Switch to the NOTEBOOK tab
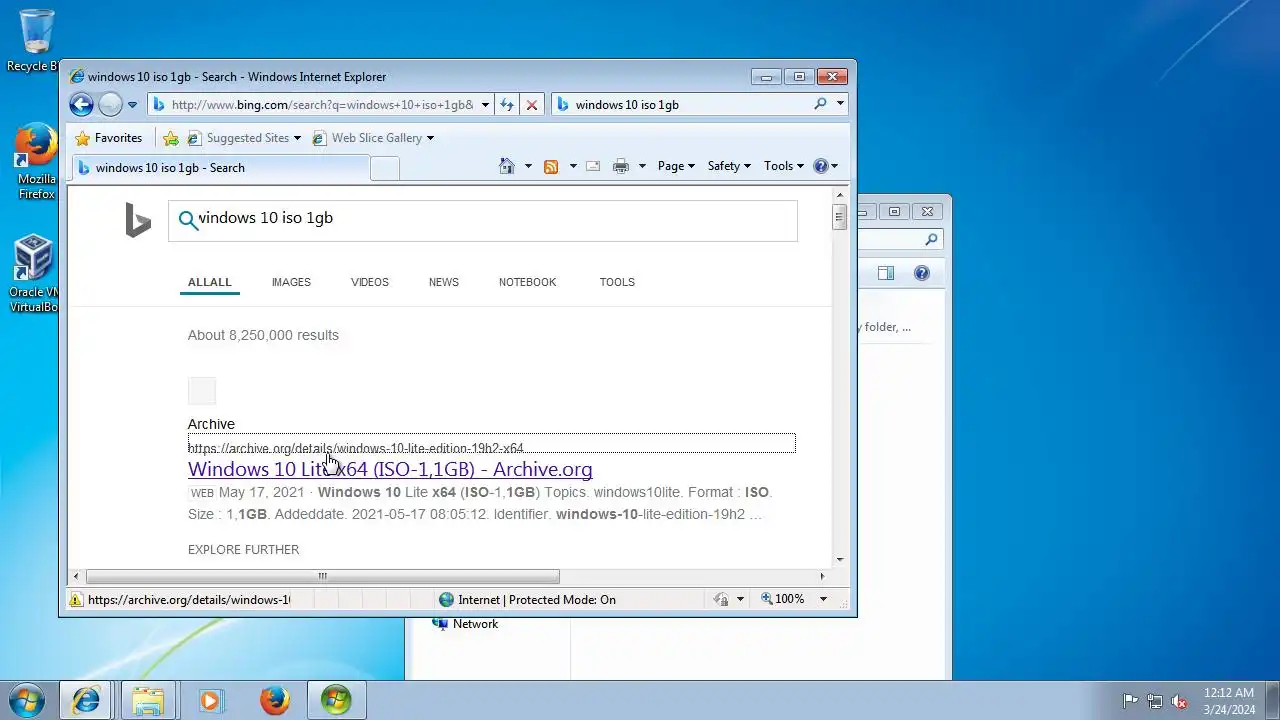 tap(527, 282)
